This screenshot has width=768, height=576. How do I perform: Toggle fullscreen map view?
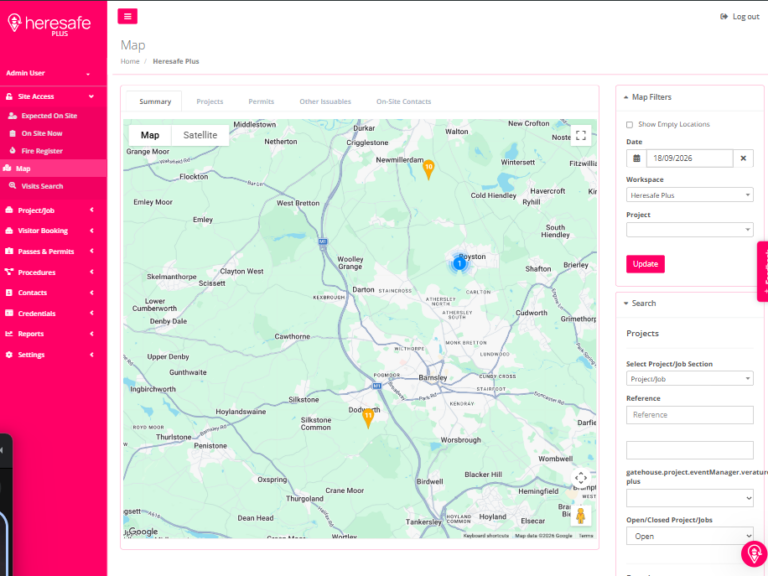pyautogui.click(x=581, y=135)
